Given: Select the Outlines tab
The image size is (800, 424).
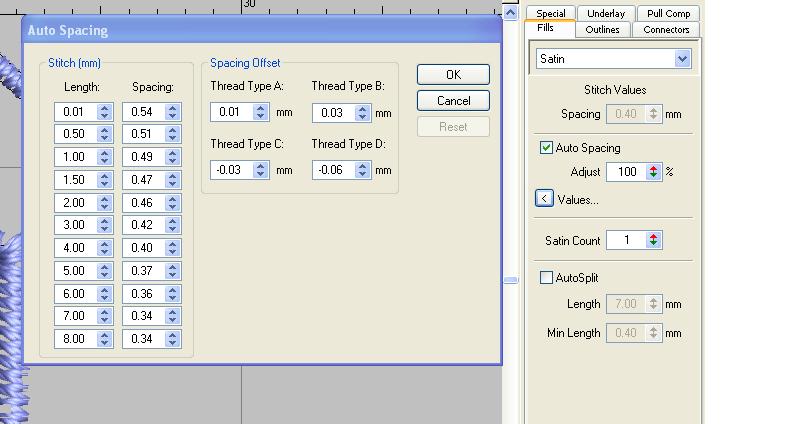Looking at the screenshot, I should pyautogui.click(x=602, y=29).
